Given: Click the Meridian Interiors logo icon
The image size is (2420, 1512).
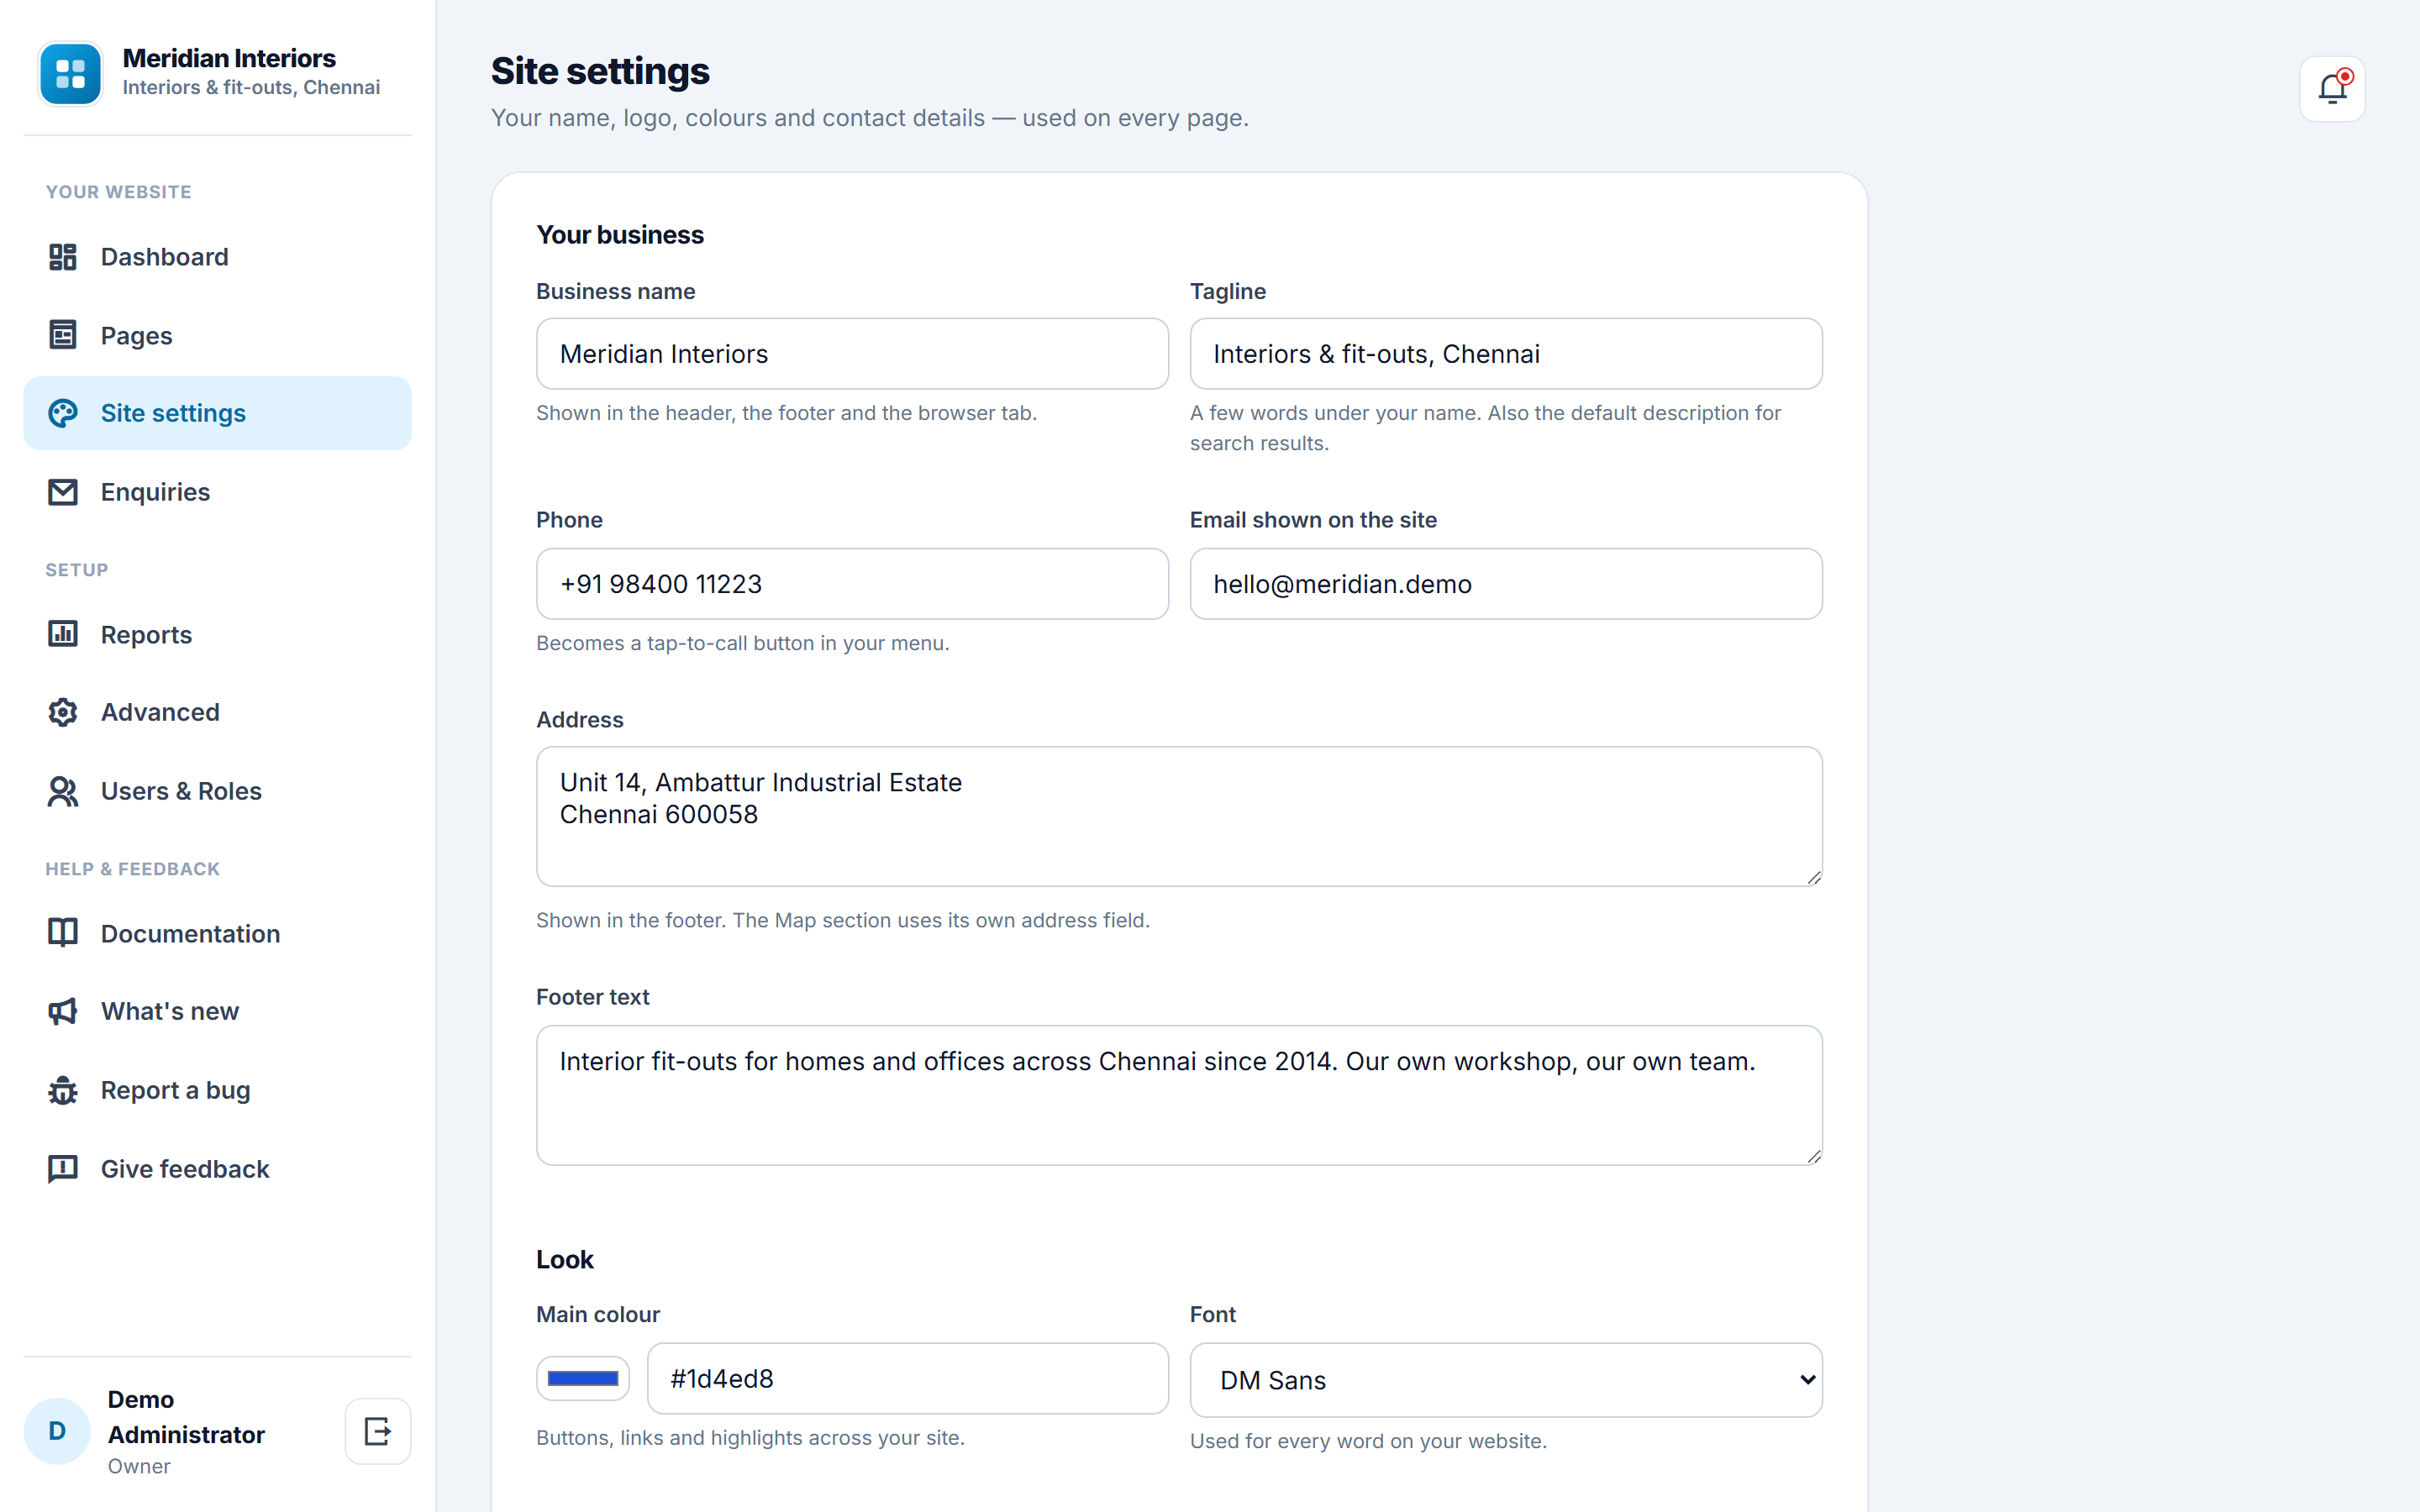Looking at the screenshot, I should click(70, 73).
